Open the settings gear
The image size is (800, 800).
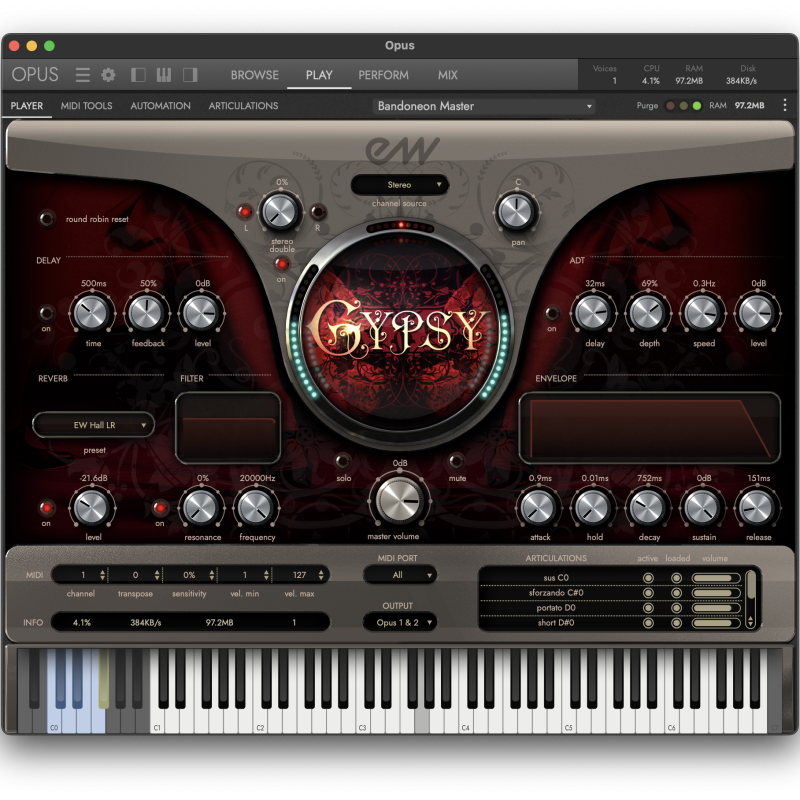[108, 75]
